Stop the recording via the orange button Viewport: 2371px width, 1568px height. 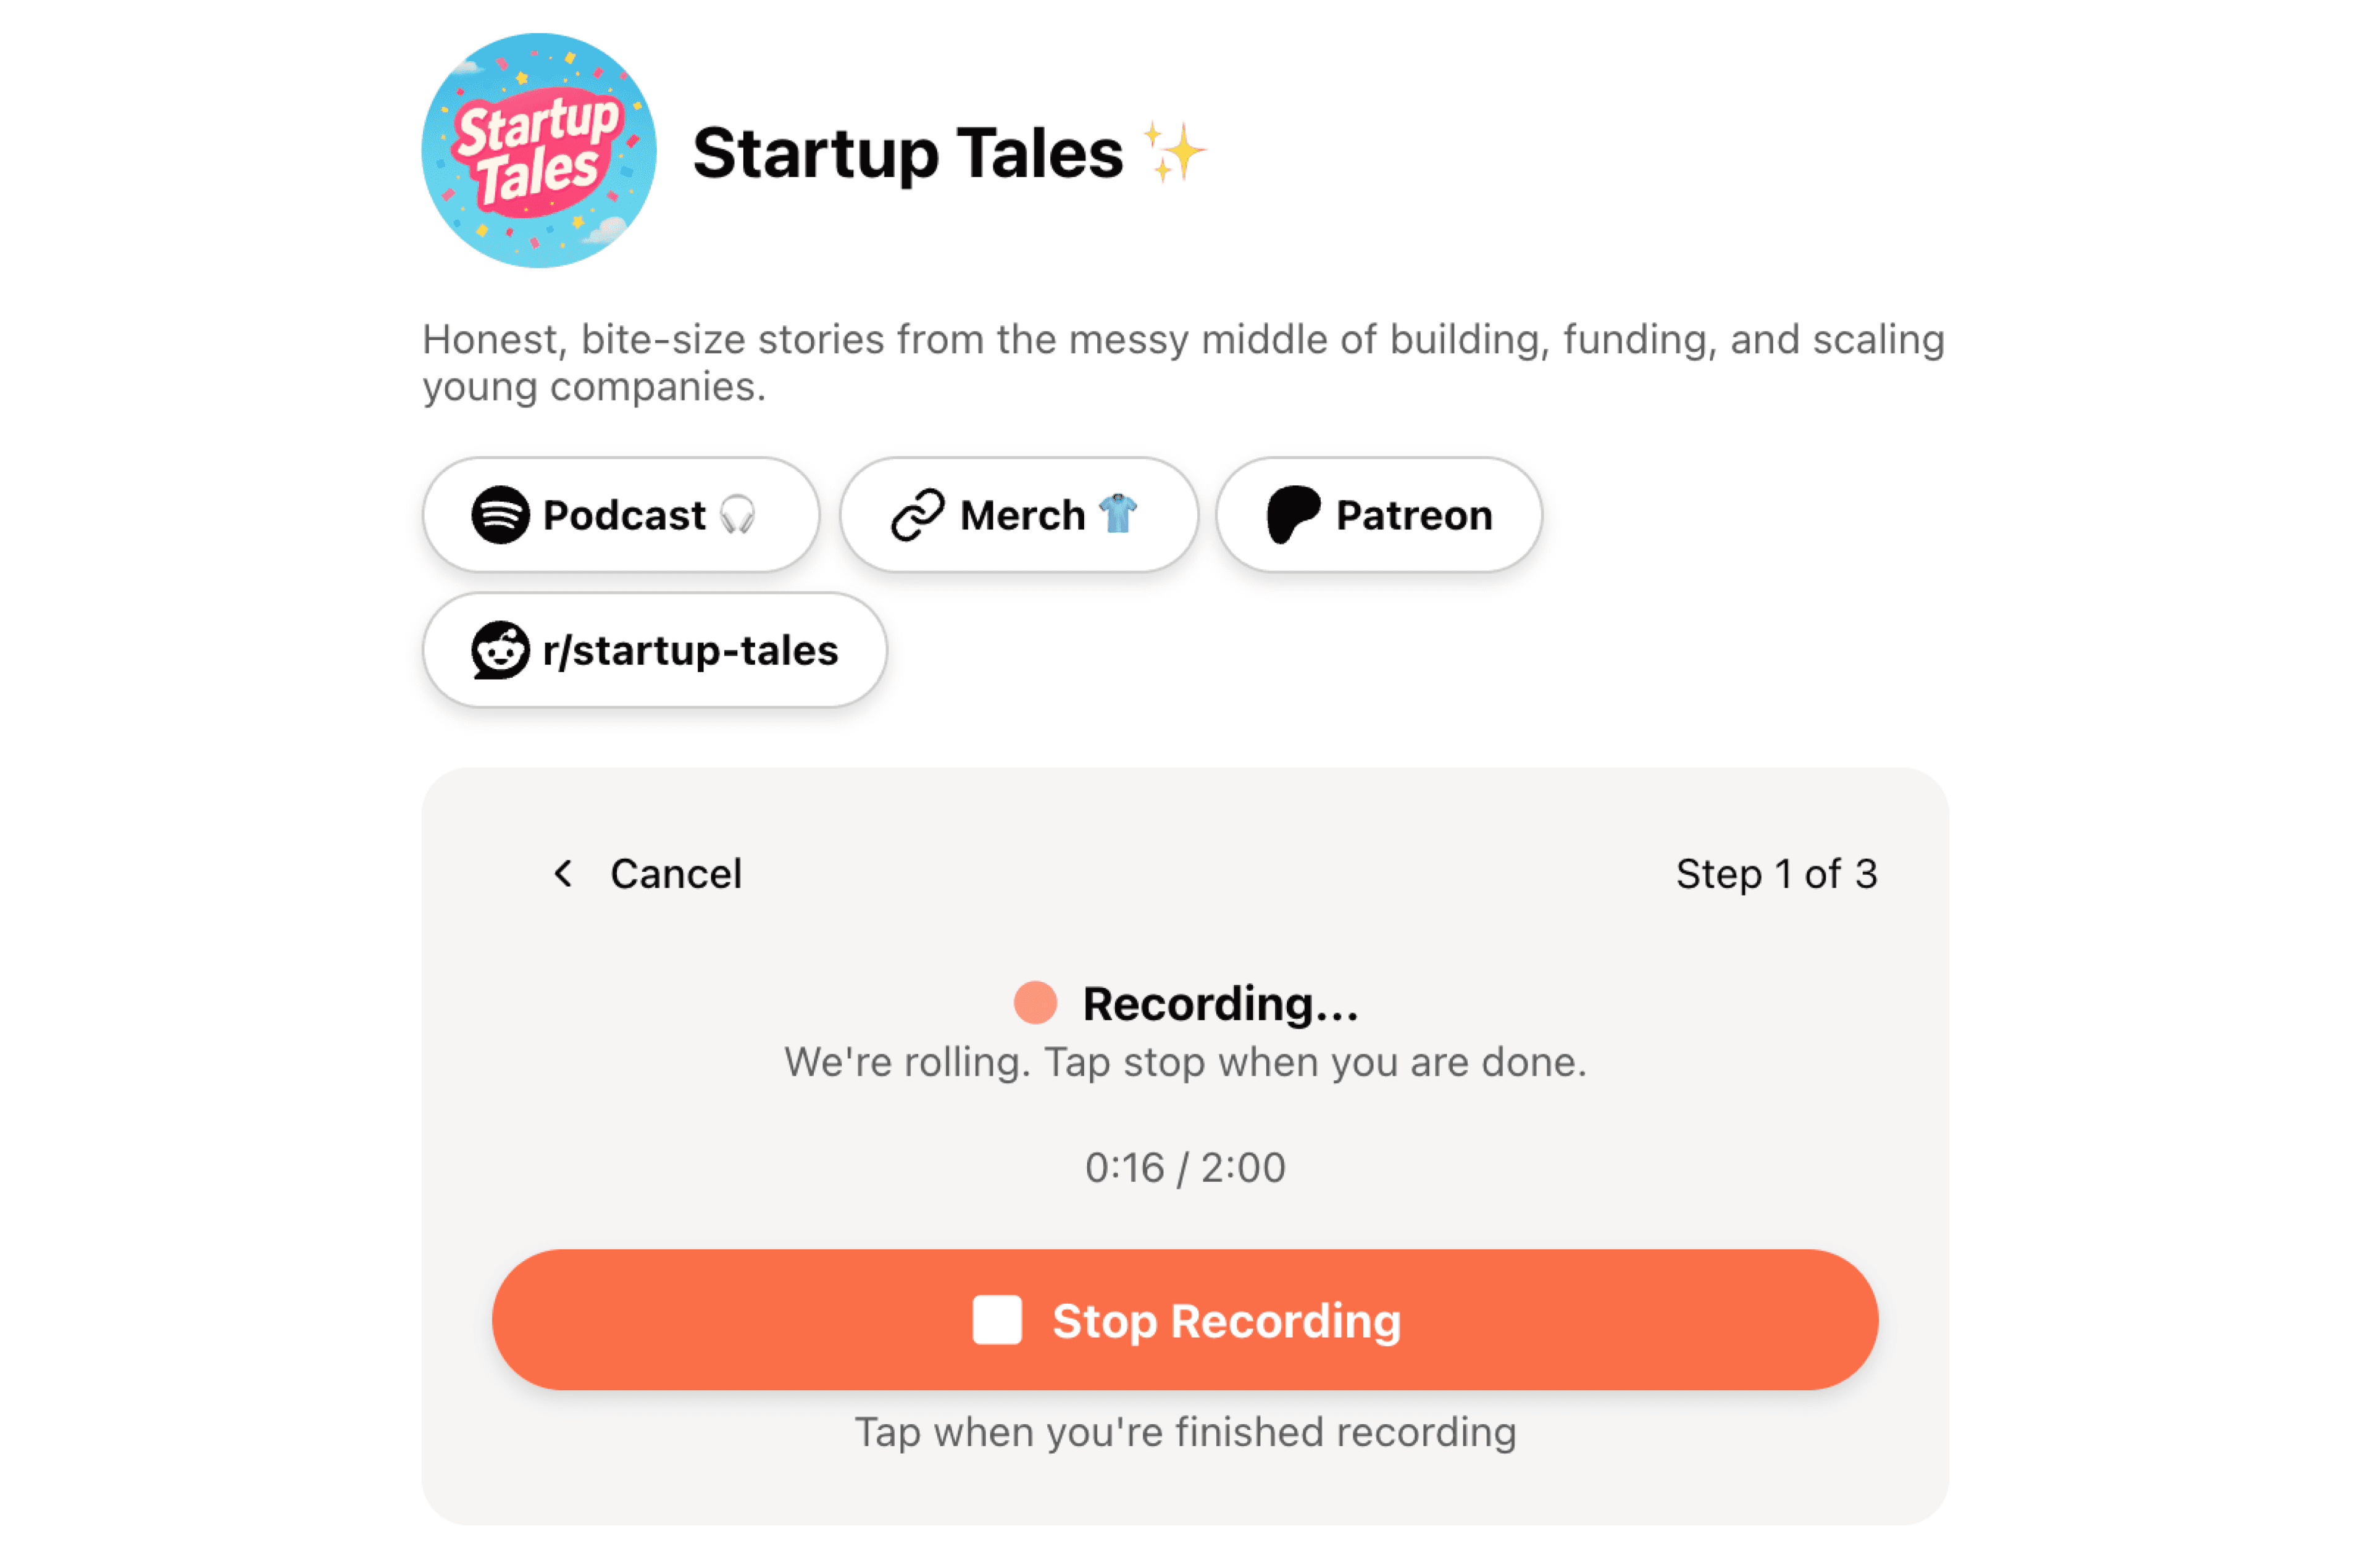point(1185,1320)
